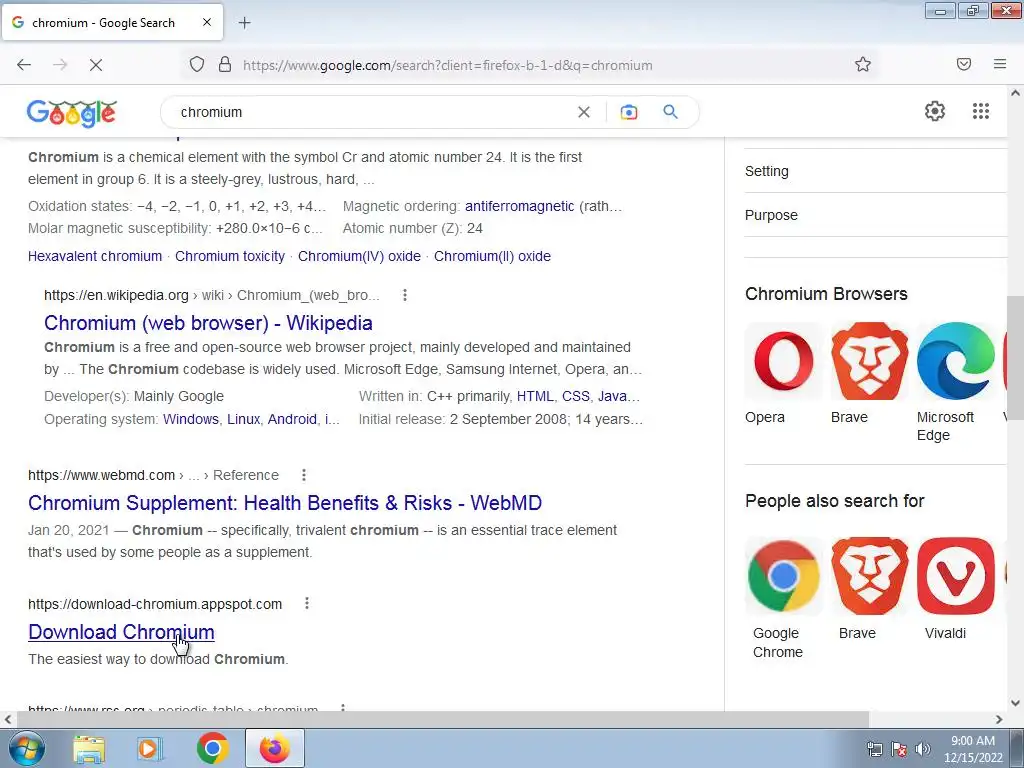Open the download-chromium.appspot.com result's three-dot menu
Image resolution: width=1024 pixels, height=768 pixels.
(x=307, y=603)
